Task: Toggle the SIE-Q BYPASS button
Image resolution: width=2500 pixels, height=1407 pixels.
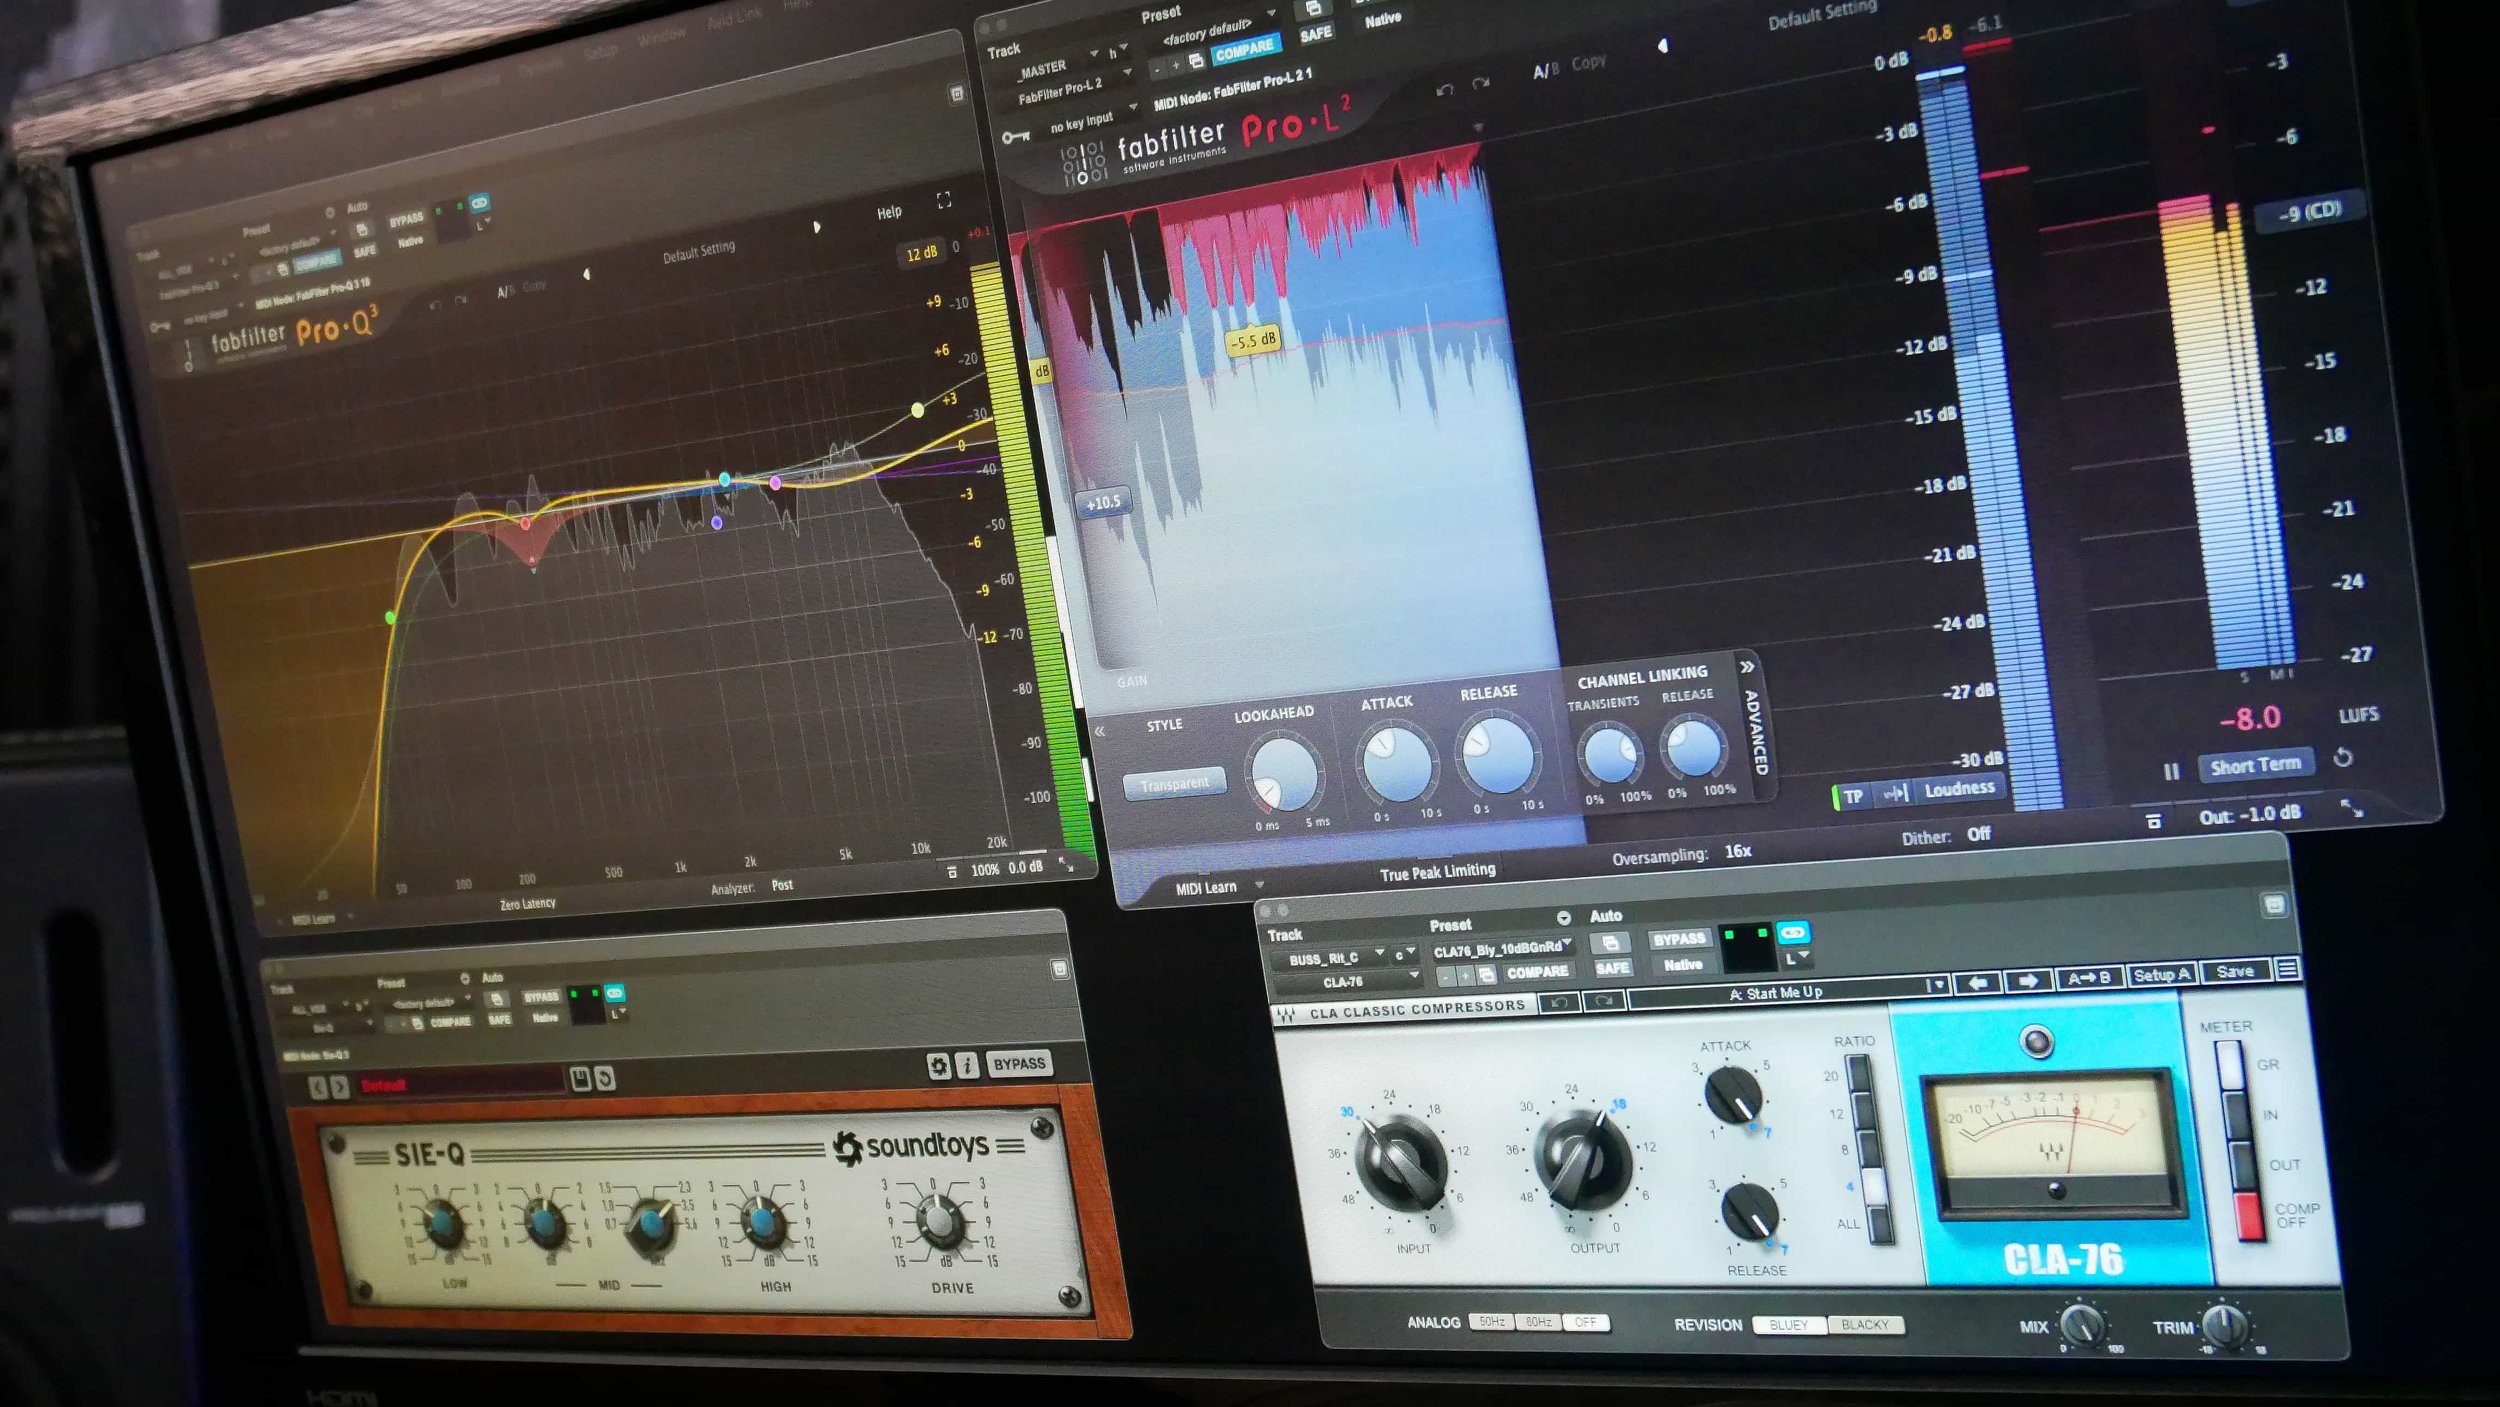Action: (1018, 1063)
